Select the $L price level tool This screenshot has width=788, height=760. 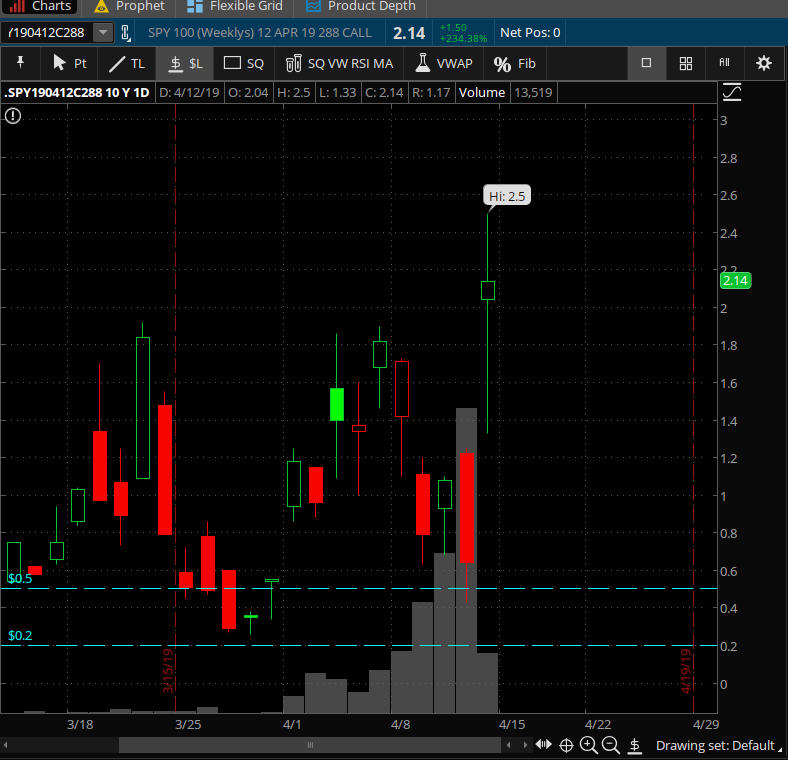tap(186, 63)
